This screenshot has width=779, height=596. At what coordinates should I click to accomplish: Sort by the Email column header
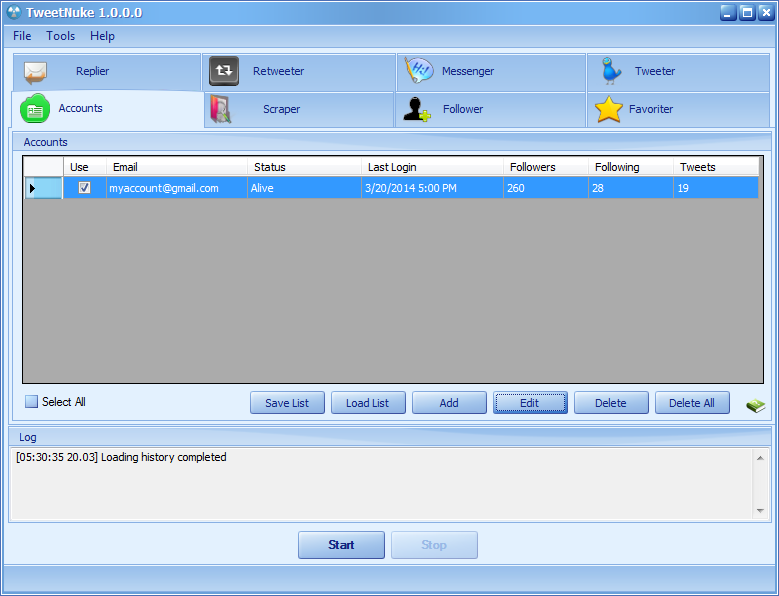177,167
